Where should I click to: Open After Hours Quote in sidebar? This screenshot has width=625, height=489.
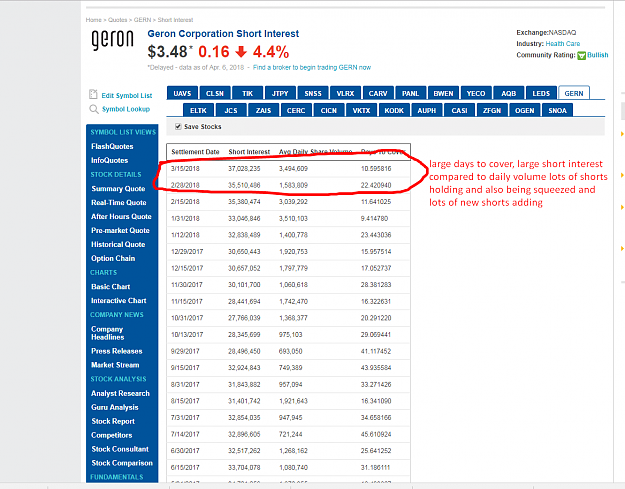(121, 216)
